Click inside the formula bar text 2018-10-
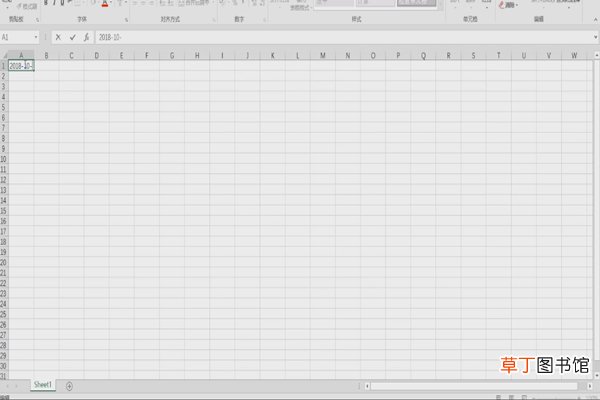The height and width of the screenshot is (400, 600). point(110,37)
